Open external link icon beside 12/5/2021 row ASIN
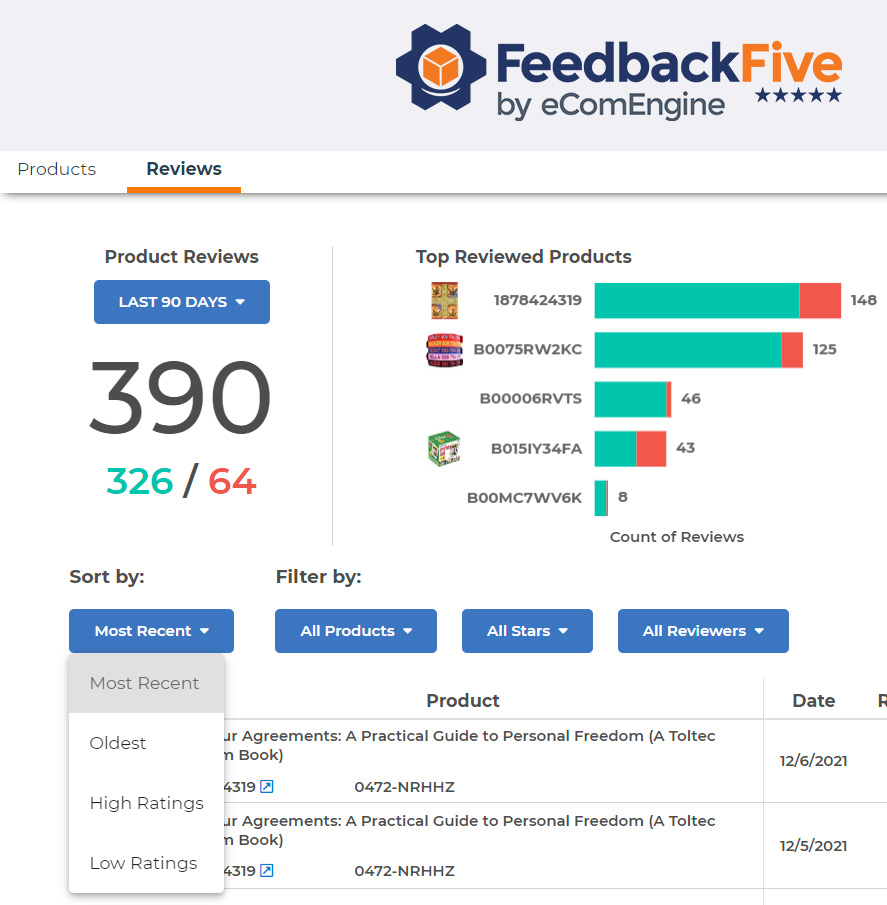 pos(267,870)
